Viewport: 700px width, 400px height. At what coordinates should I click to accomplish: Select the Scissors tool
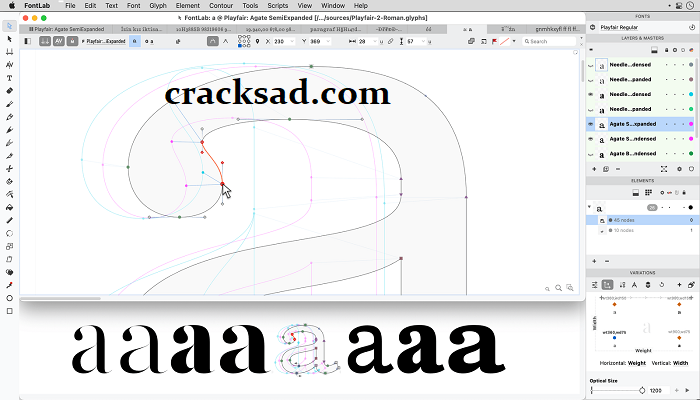pyautogui.click(x=9, y=169)
